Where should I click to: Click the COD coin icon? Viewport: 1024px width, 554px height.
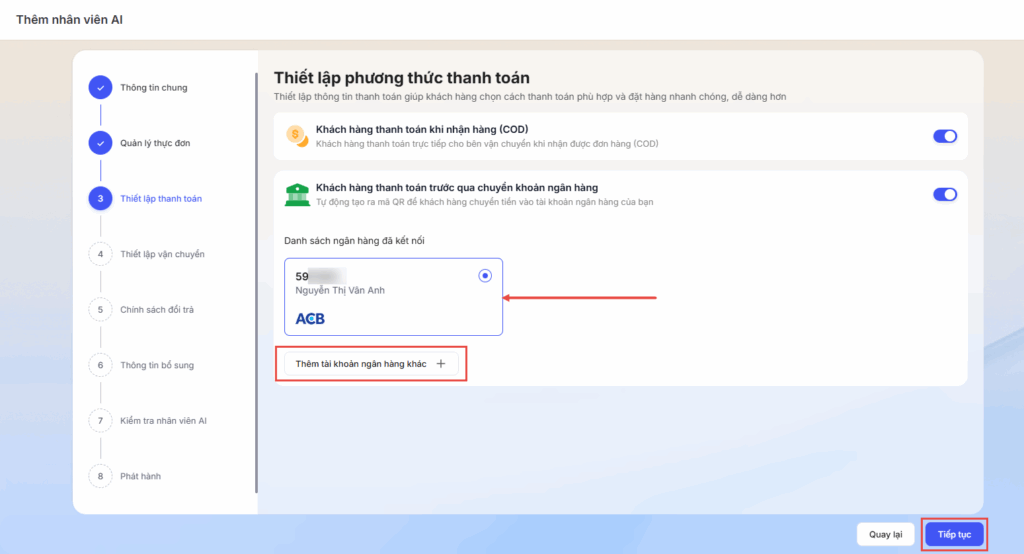[296, 136]
